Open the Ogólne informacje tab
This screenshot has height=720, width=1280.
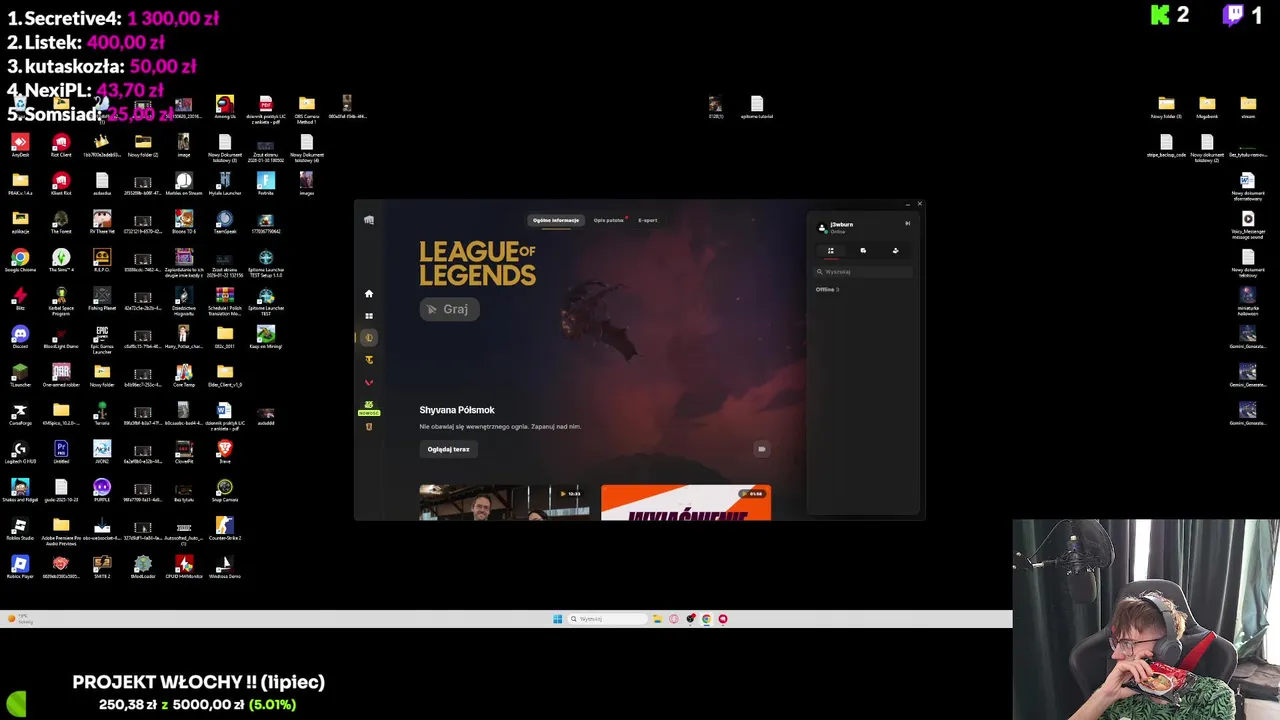556,220
